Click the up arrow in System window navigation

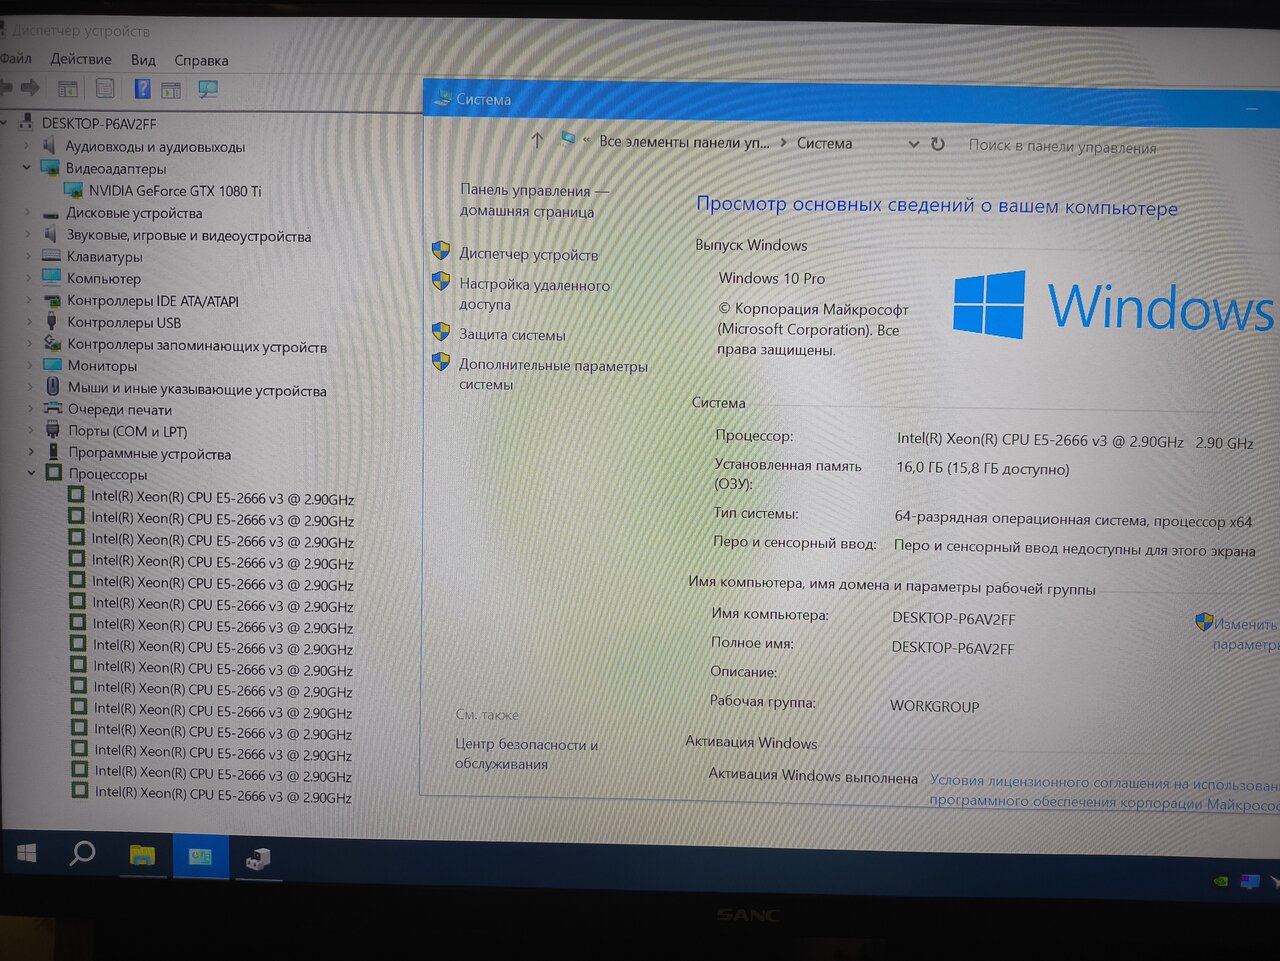click(537, 141)
